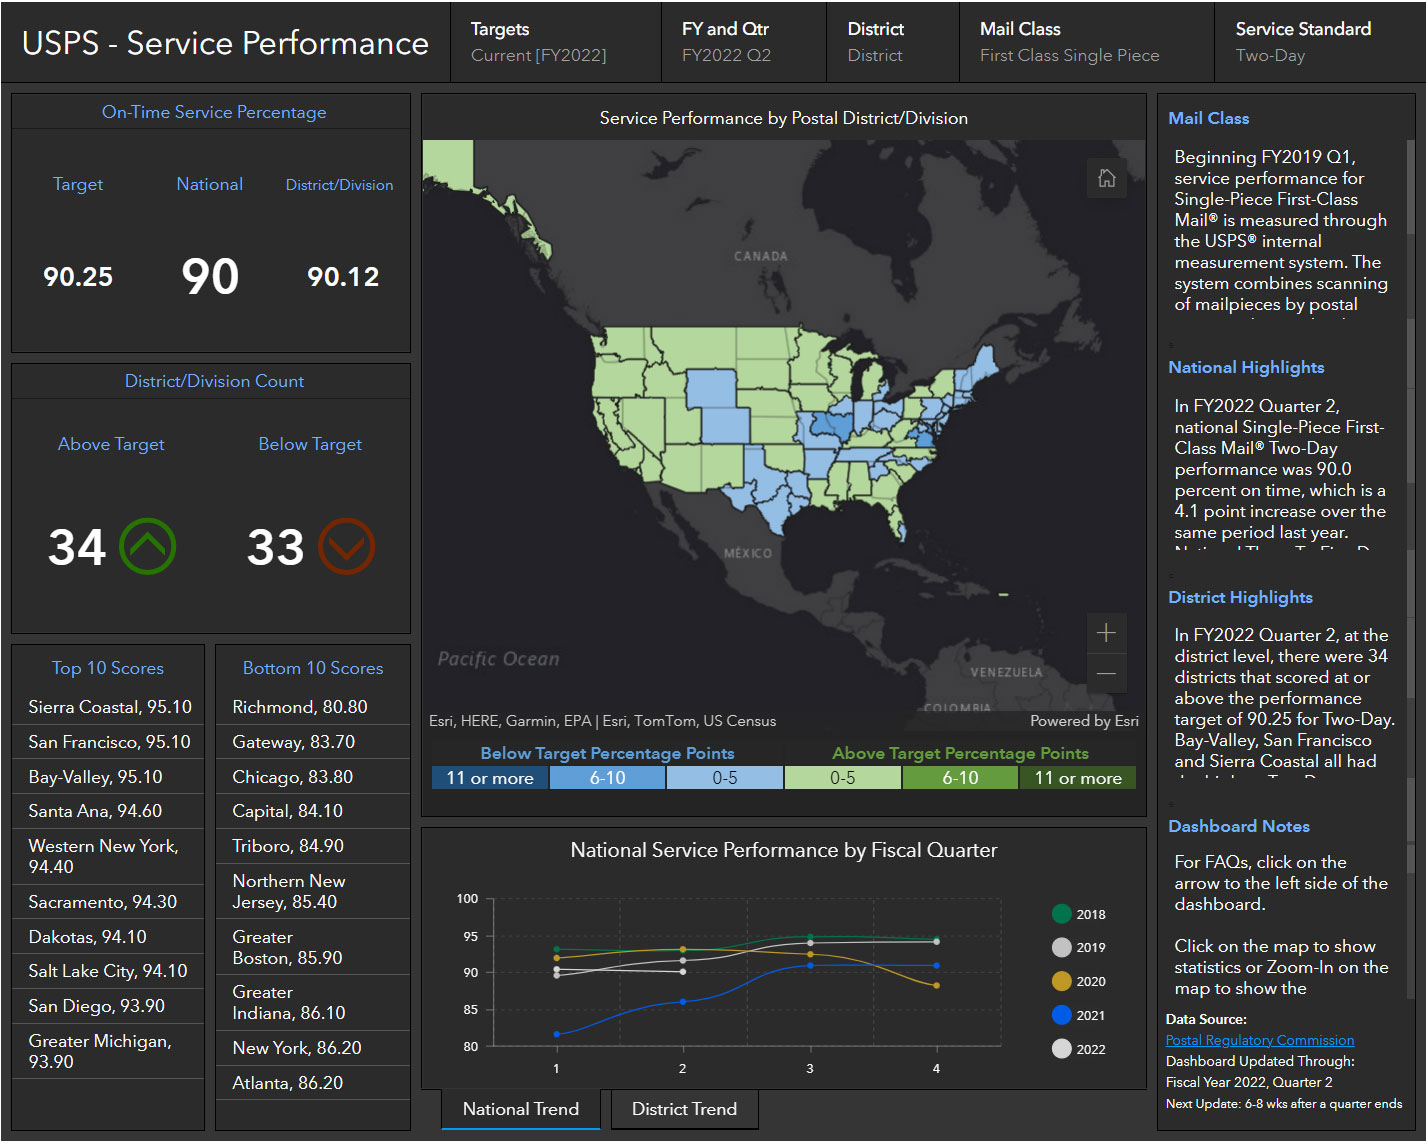Select Sacramento, 94.30 row
Viewport: 1428px width, 1144px height.
pyautogui.click(x=108, y=902)
